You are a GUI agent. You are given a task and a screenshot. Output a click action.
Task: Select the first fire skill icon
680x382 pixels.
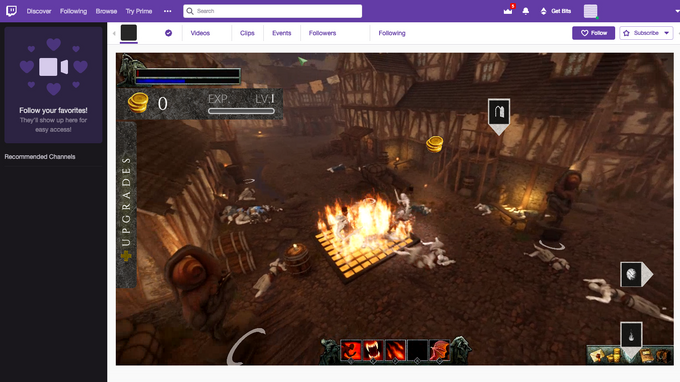point(351,350)
